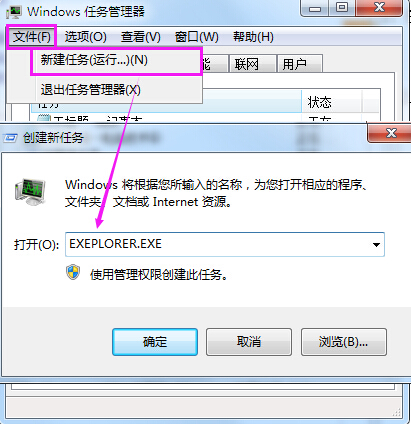The width and height of the screenshot is (411, 424).
Task: Open the 文件(F) menu
Action: [32, 36]
